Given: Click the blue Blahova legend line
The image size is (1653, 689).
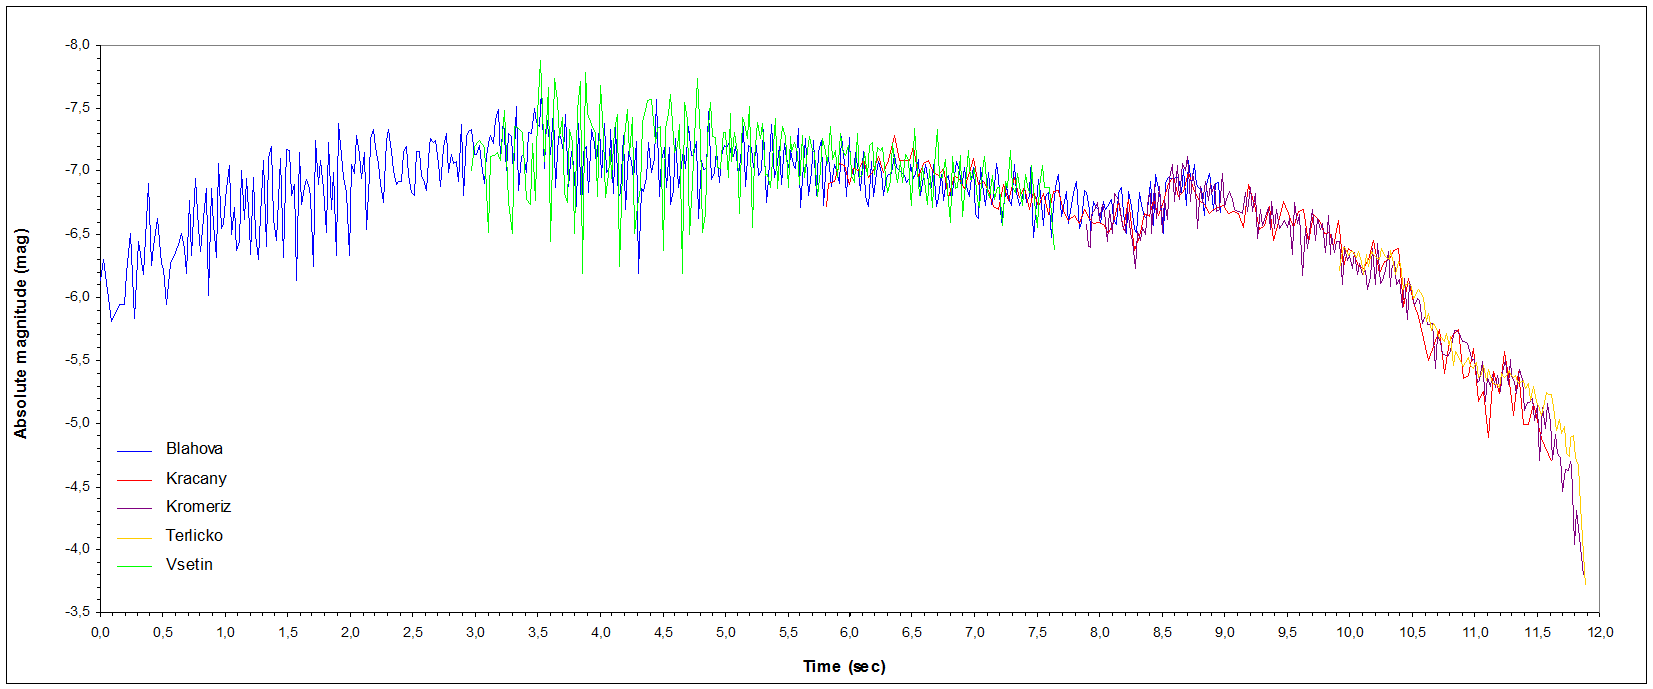Looking at the screenshot, I should click(x=134, y=451).
